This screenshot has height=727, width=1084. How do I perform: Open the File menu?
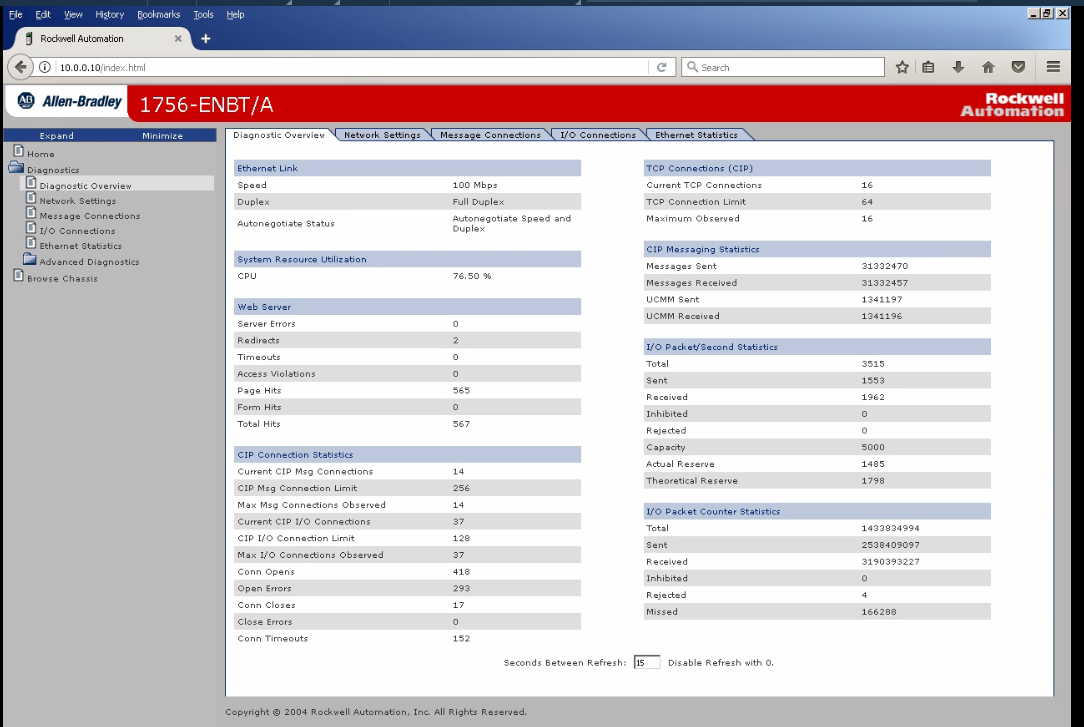coord(15,15)
